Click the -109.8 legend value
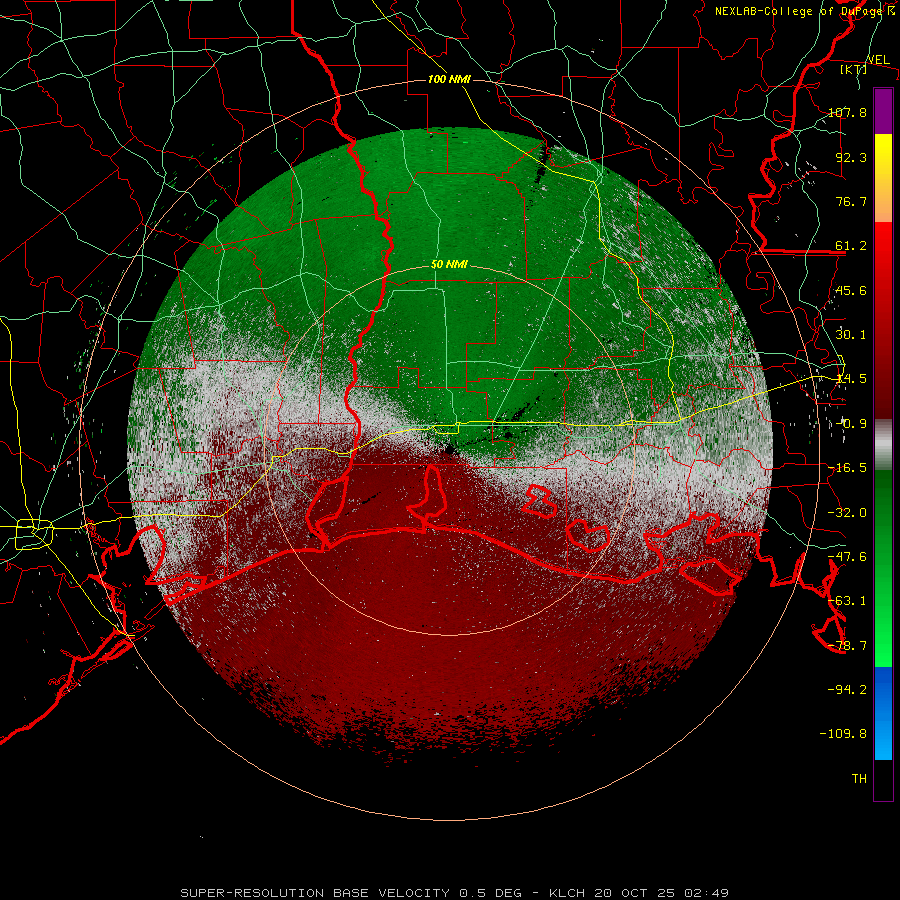The height and width of the screenshot is (900, 900). click(843, 734)
